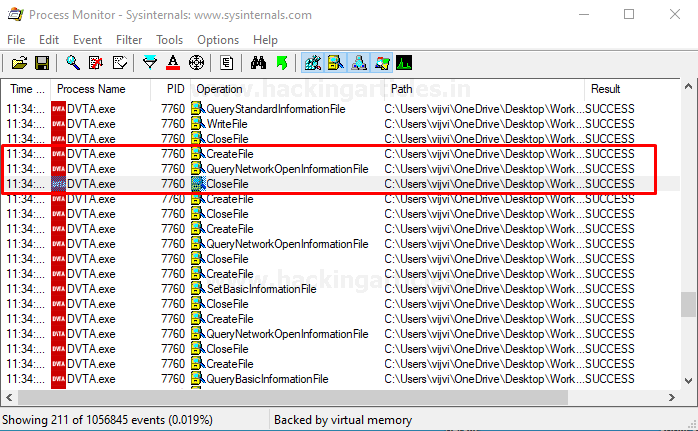The height and width of the screenshot is (431, 698).
Task: Click the horizontal scrollbar right arrow
Action: [672, 398]
